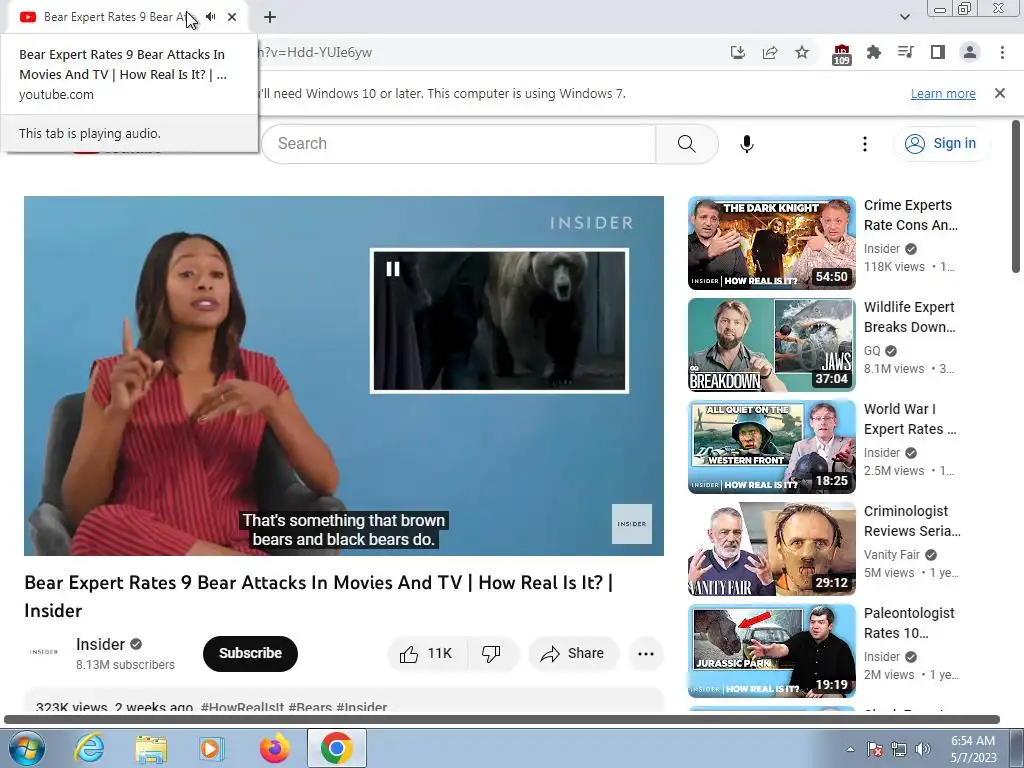Bookmark this page with the star icon
The width and height of the screenshot is (1024, 768).
click(802, 52)
